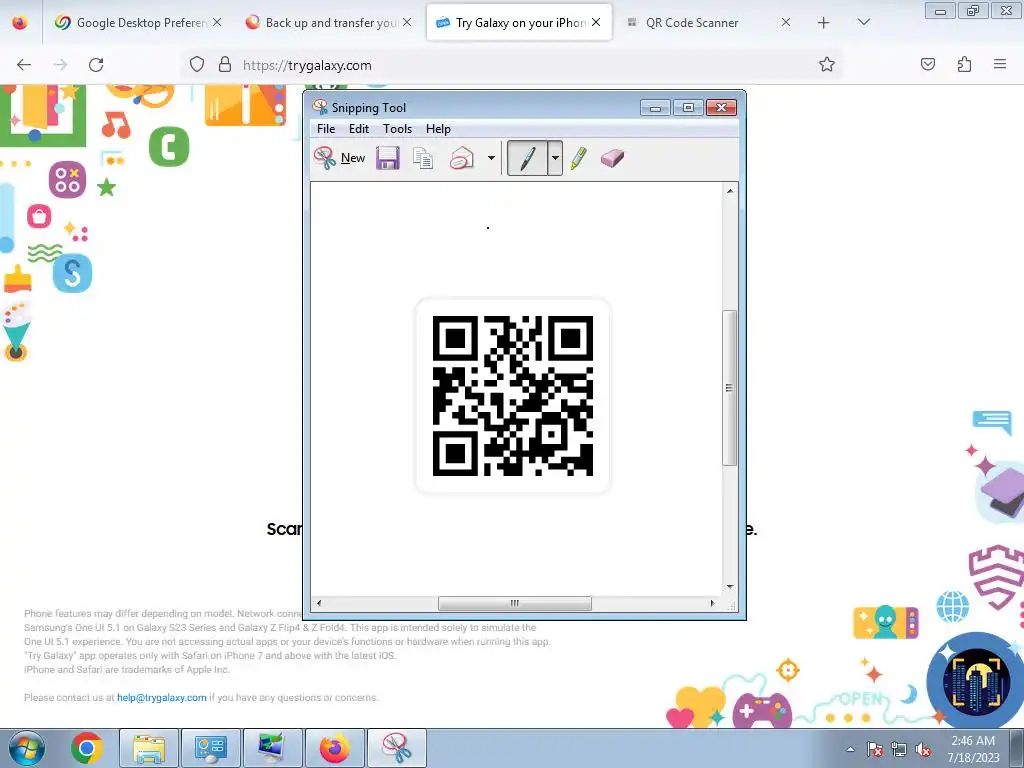
Task: Reload the current page
Action: click(96, 65)
